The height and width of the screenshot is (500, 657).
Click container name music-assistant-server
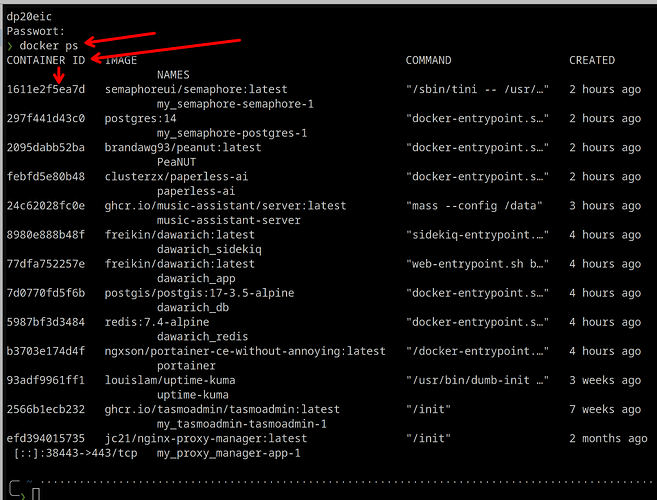(x=229, y=220)
